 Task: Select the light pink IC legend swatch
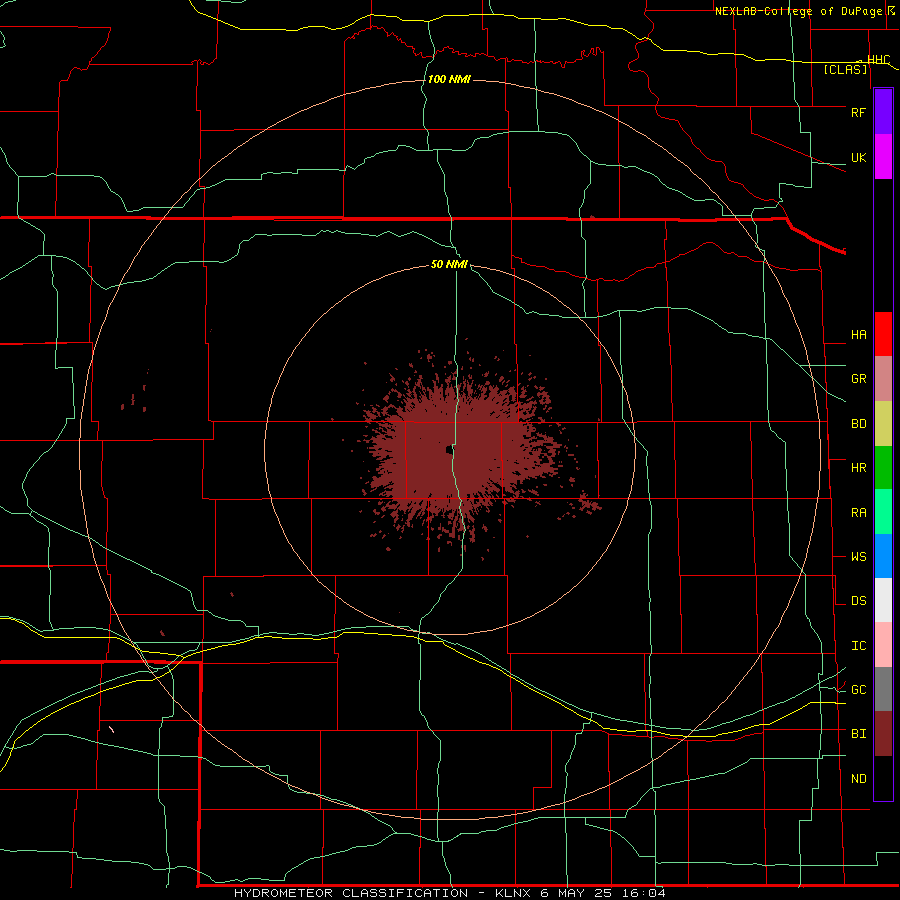click(x=883, y=645)
